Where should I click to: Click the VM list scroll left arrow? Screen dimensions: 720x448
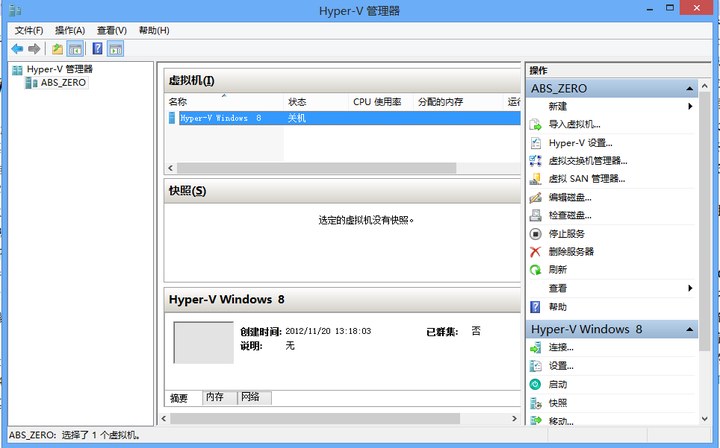click(170, 168)
